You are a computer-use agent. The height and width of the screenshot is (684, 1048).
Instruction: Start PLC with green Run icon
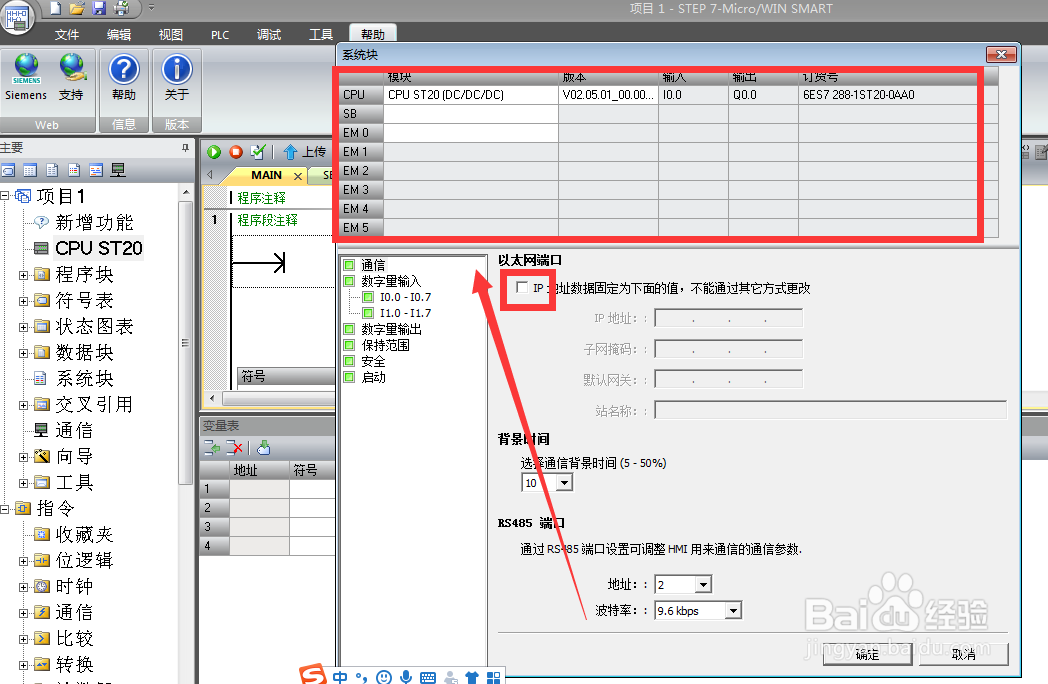[214, 152]
